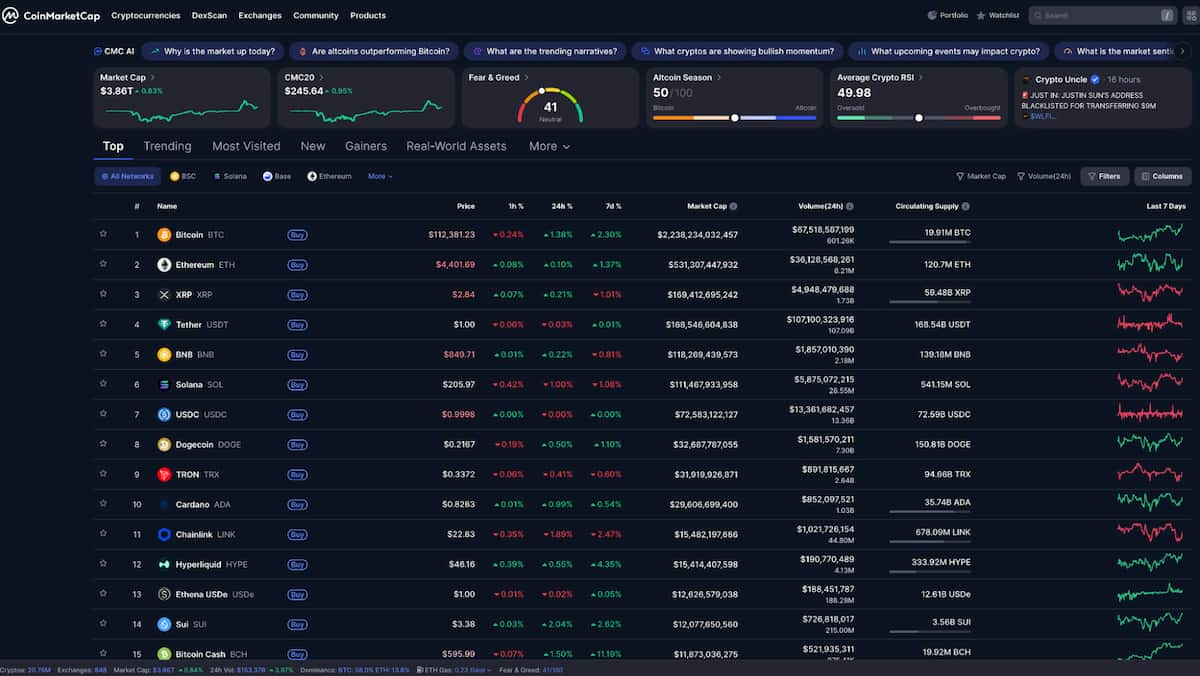The width and height of the screenshot is (1200, 676).
Task: Click 'Why is the market up today?'
Action: [x=212, y=51]
